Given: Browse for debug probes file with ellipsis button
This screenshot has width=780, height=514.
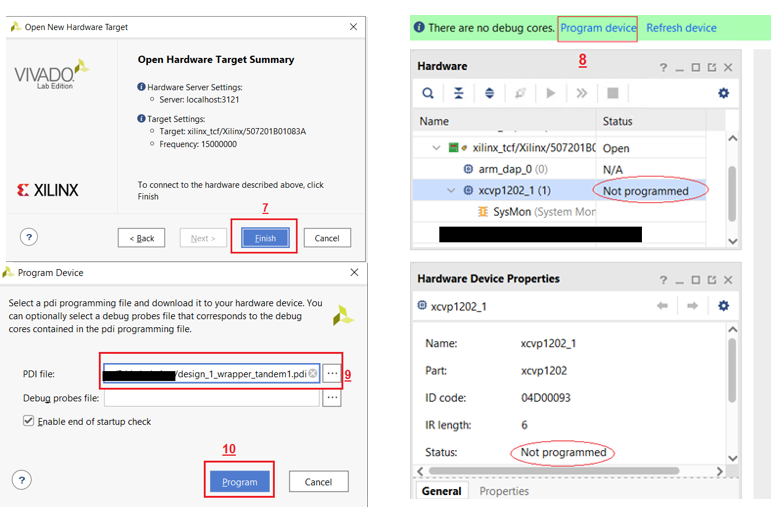Looking at the screenshot, I should coord(332,398).
